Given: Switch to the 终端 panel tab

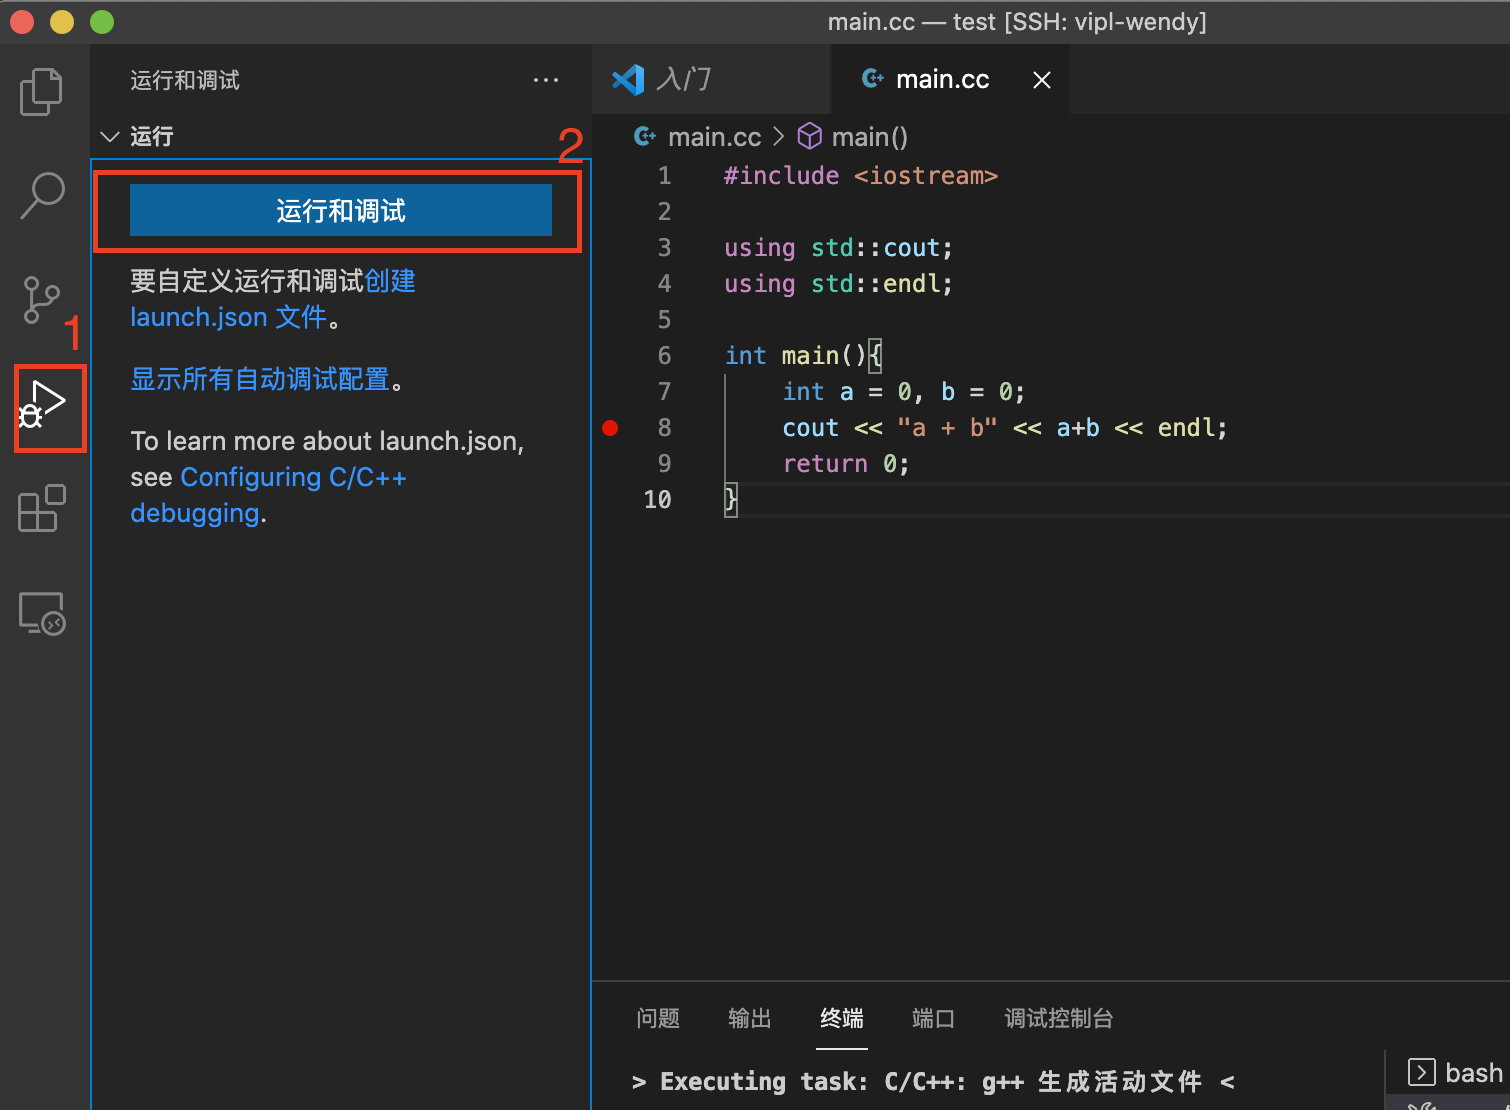Looking at the screenshot, I should (842, 1018).
